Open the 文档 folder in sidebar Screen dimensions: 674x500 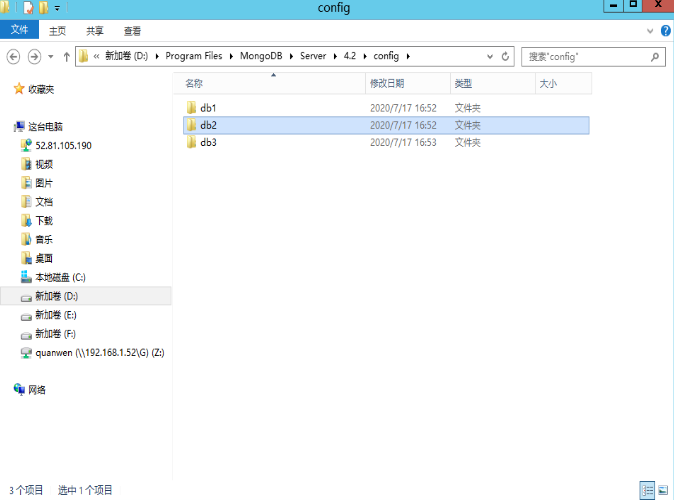[37, 202]
